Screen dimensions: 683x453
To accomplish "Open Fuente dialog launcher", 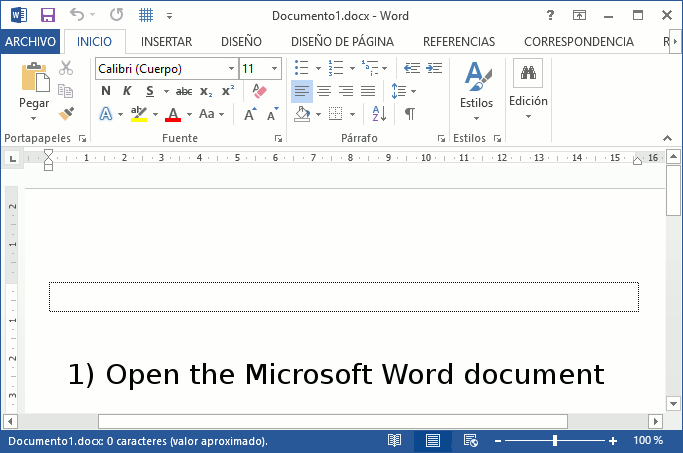I will [278, 139].
